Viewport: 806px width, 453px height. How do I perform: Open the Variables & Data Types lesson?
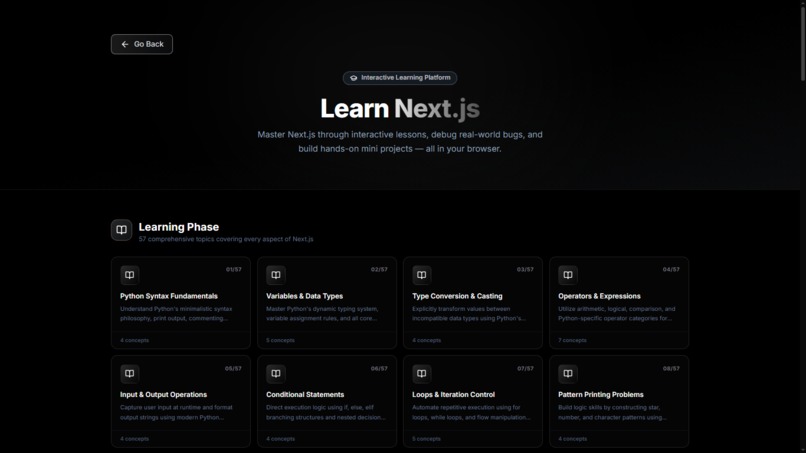[x=327, y=303]
